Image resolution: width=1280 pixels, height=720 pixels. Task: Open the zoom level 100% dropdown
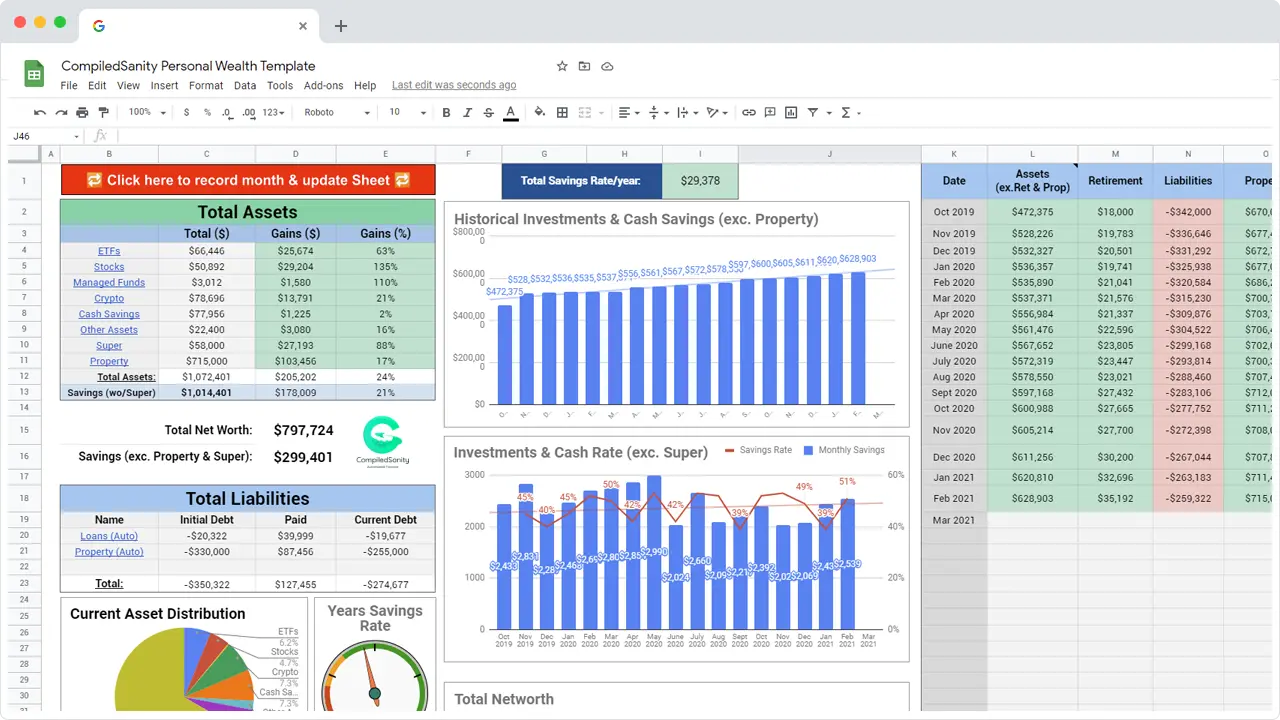[146, 113]
